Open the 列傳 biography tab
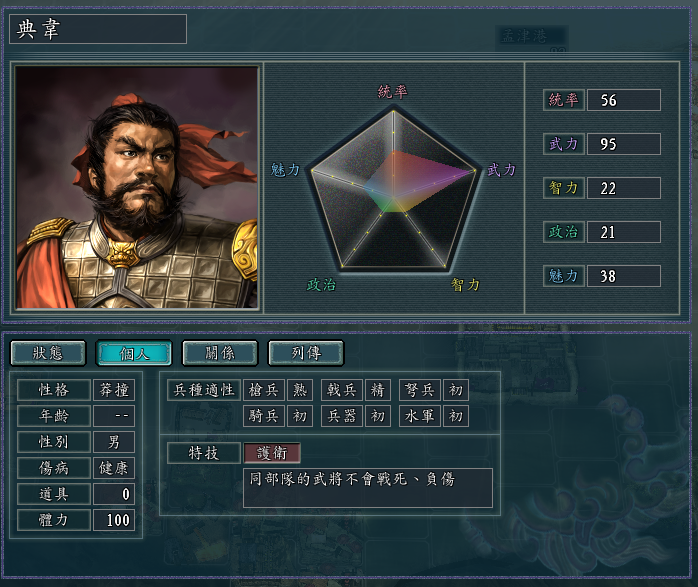Image resolution: width=698 pixels, height=587 pixels. coord(306,353)
